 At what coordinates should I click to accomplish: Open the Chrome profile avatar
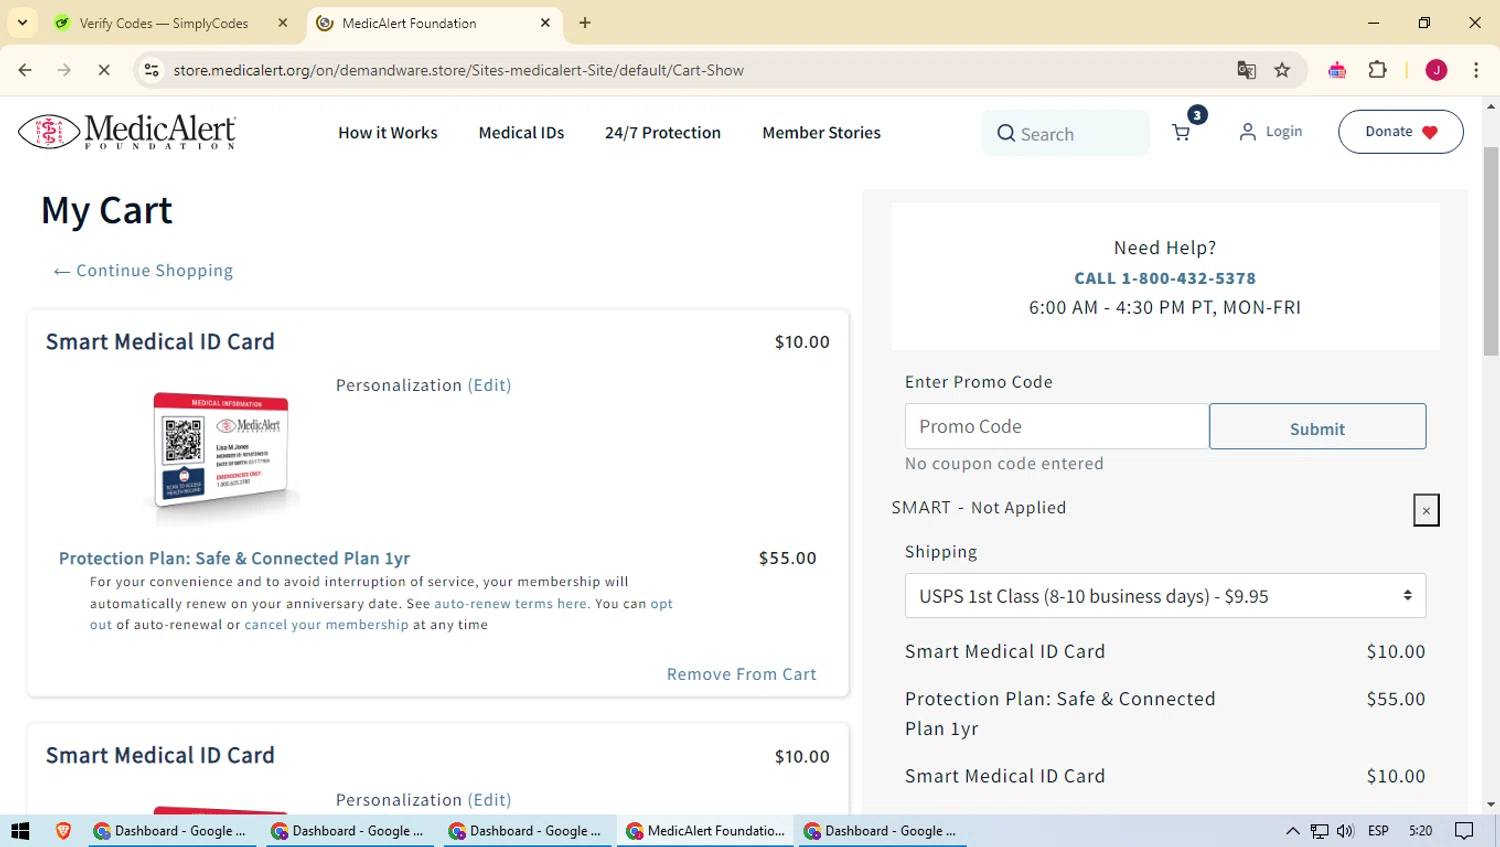click(x=1436, y=70)
